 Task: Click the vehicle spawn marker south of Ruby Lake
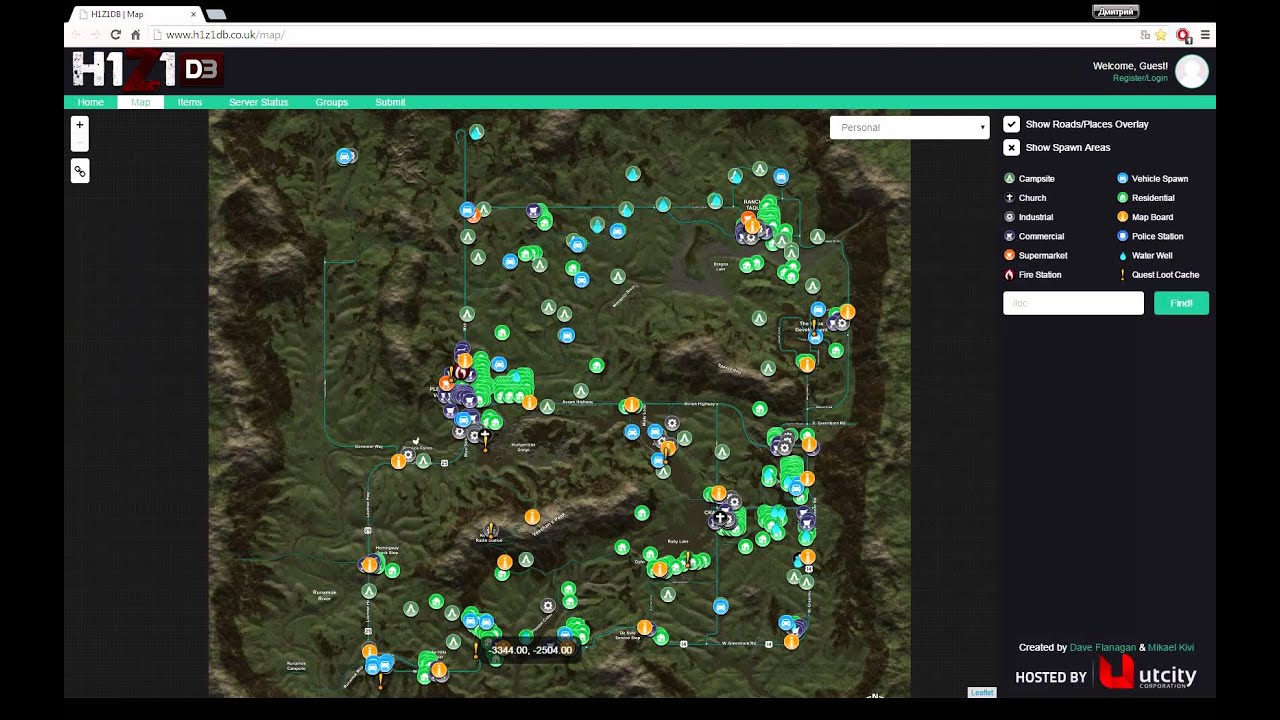(x=720, y=606)
